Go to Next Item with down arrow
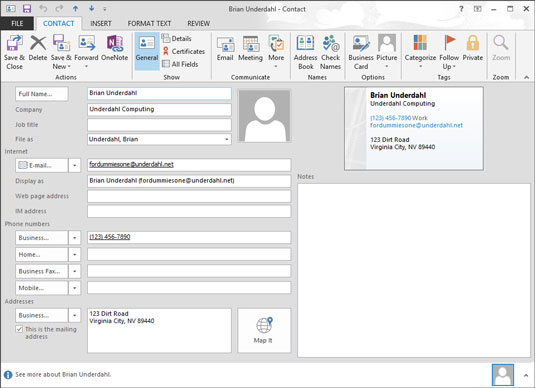The width and height of the screenshot is (535, 388). pos(91,9)
